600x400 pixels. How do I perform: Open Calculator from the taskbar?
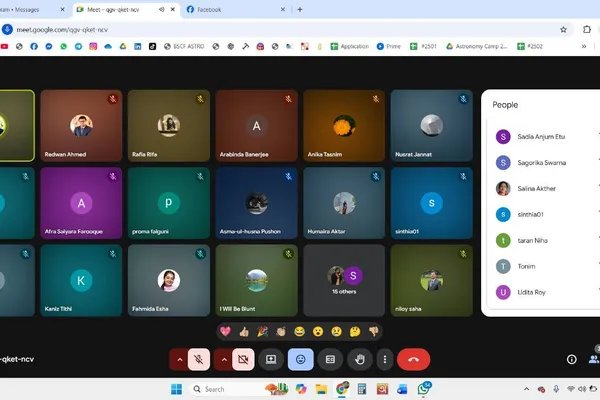(362, 389)
